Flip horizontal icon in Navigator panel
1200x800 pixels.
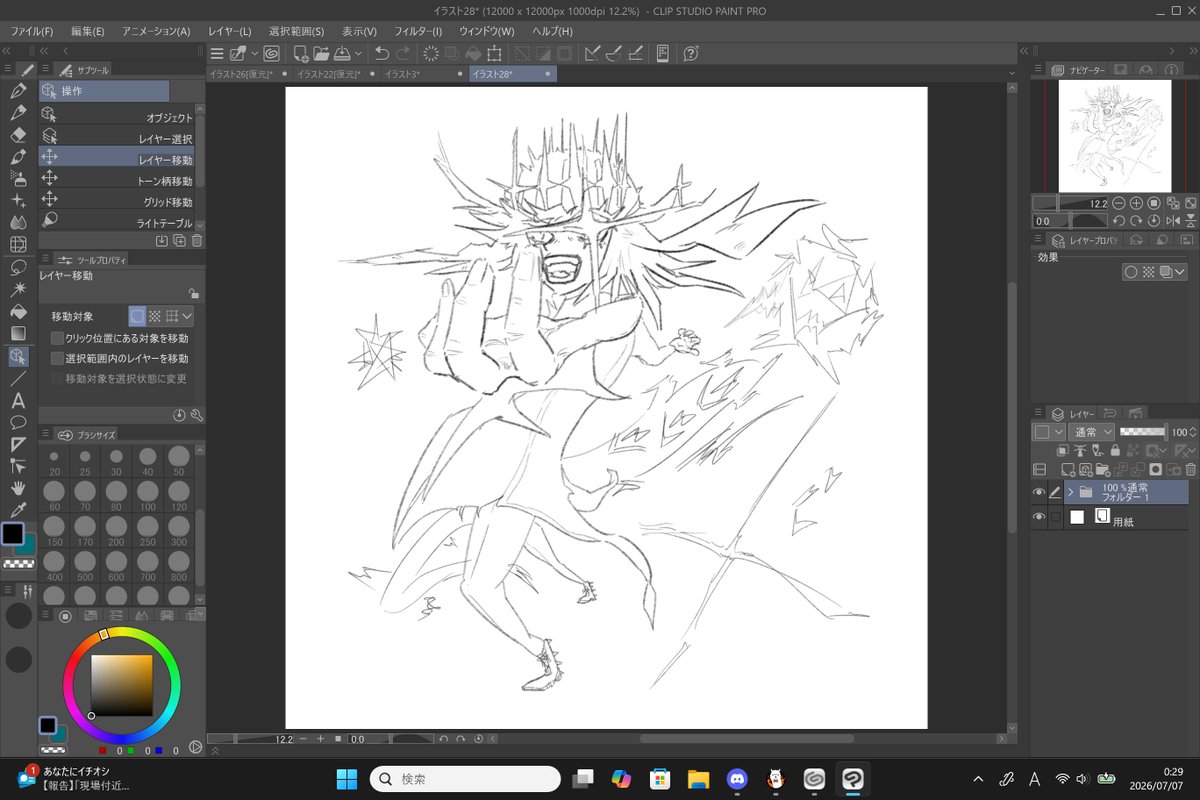pyautogui.click(x=1172, y=221)
